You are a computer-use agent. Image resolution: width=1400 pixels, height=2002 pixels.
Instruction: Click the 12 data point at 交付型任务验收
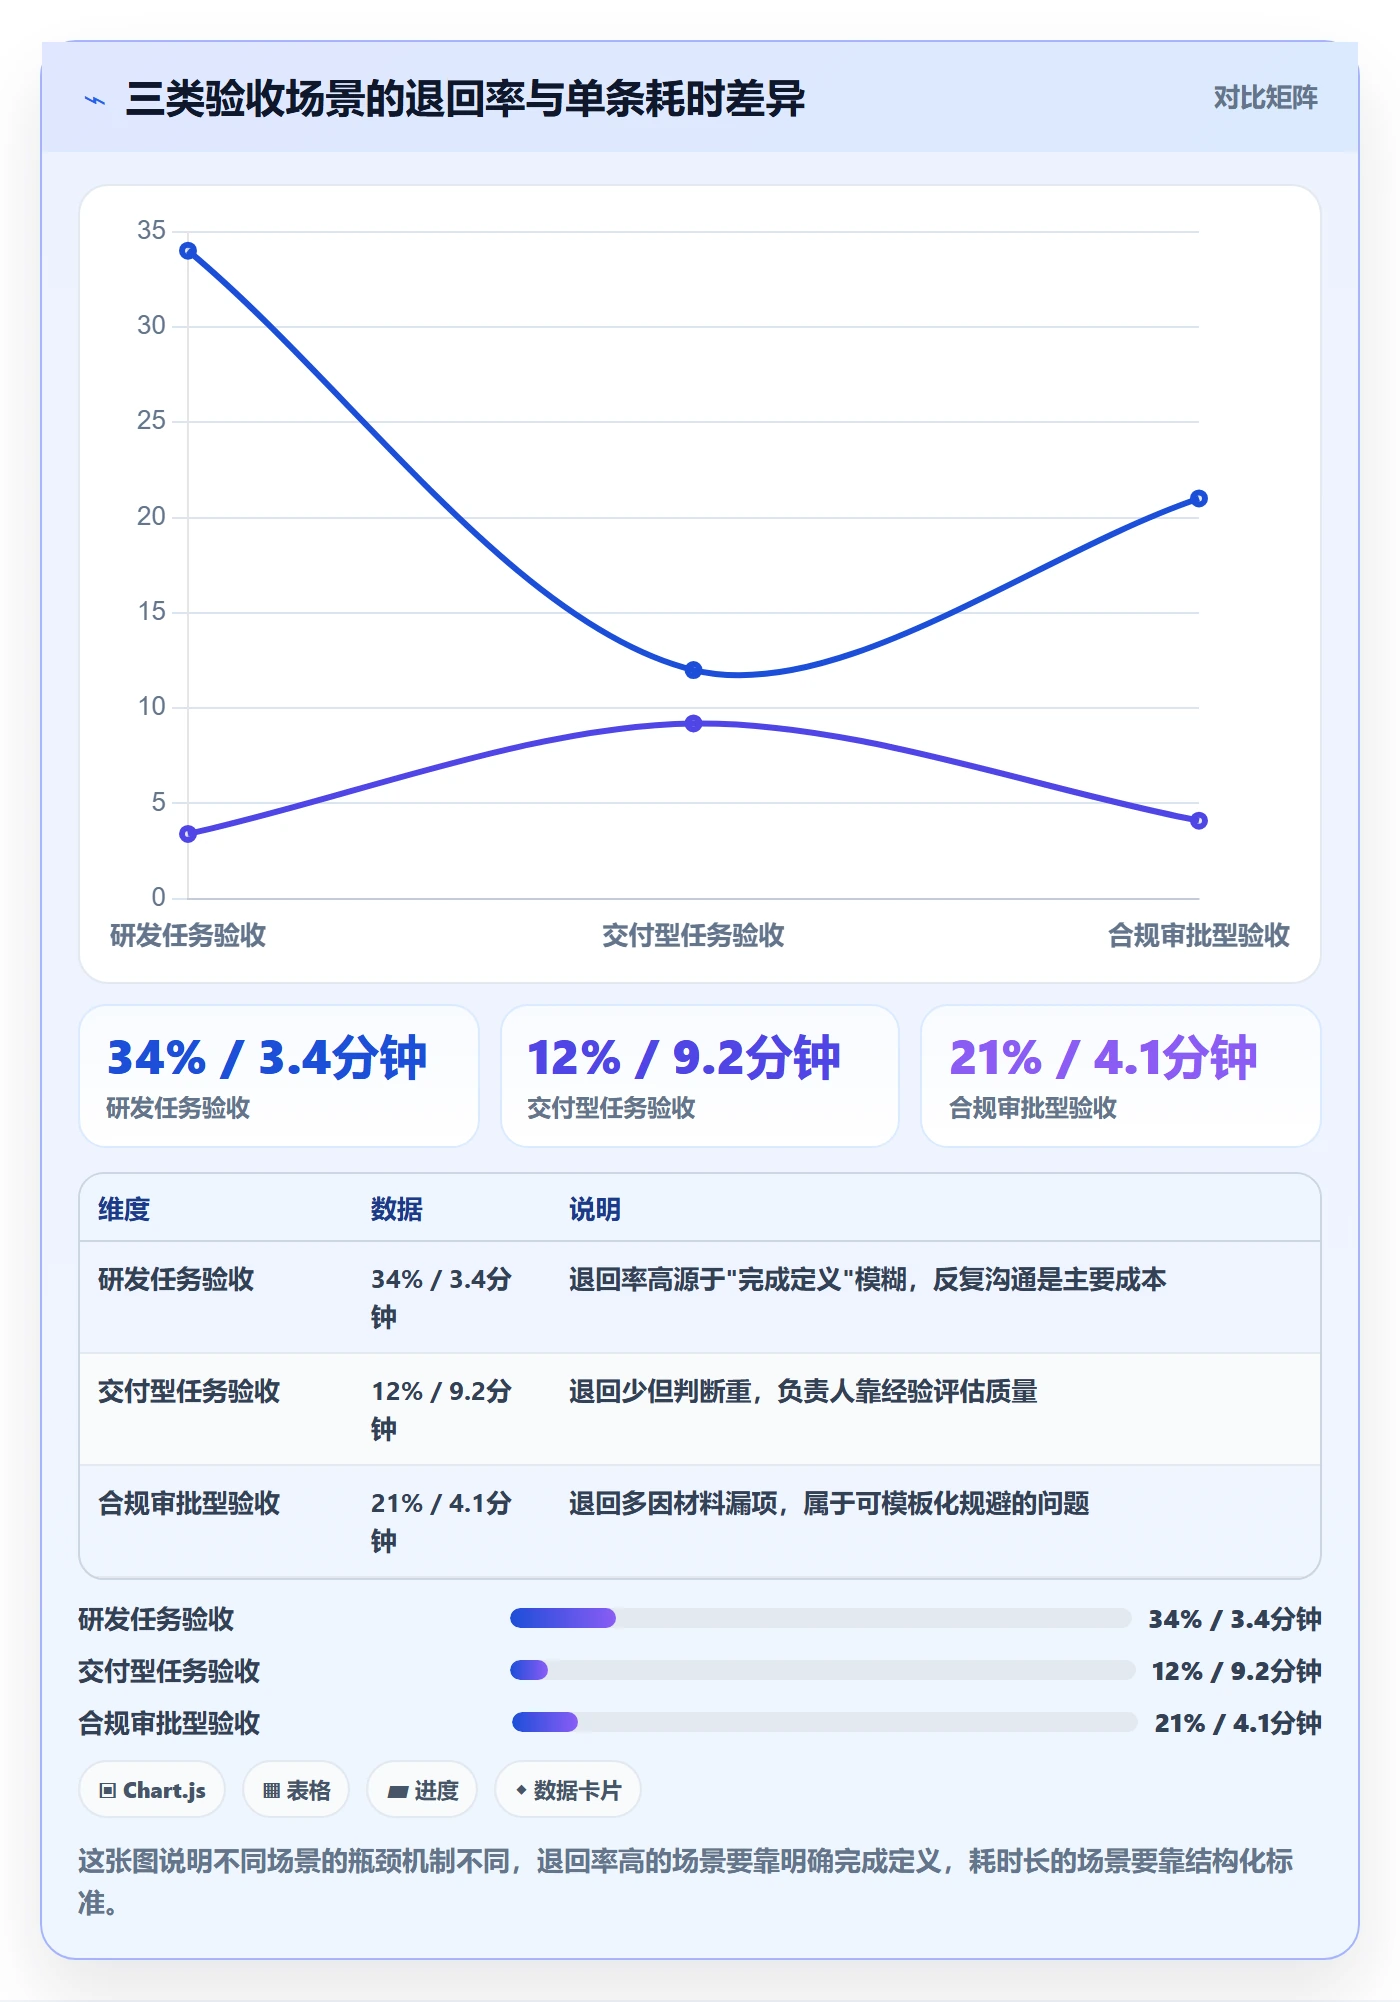pos(693,670)
